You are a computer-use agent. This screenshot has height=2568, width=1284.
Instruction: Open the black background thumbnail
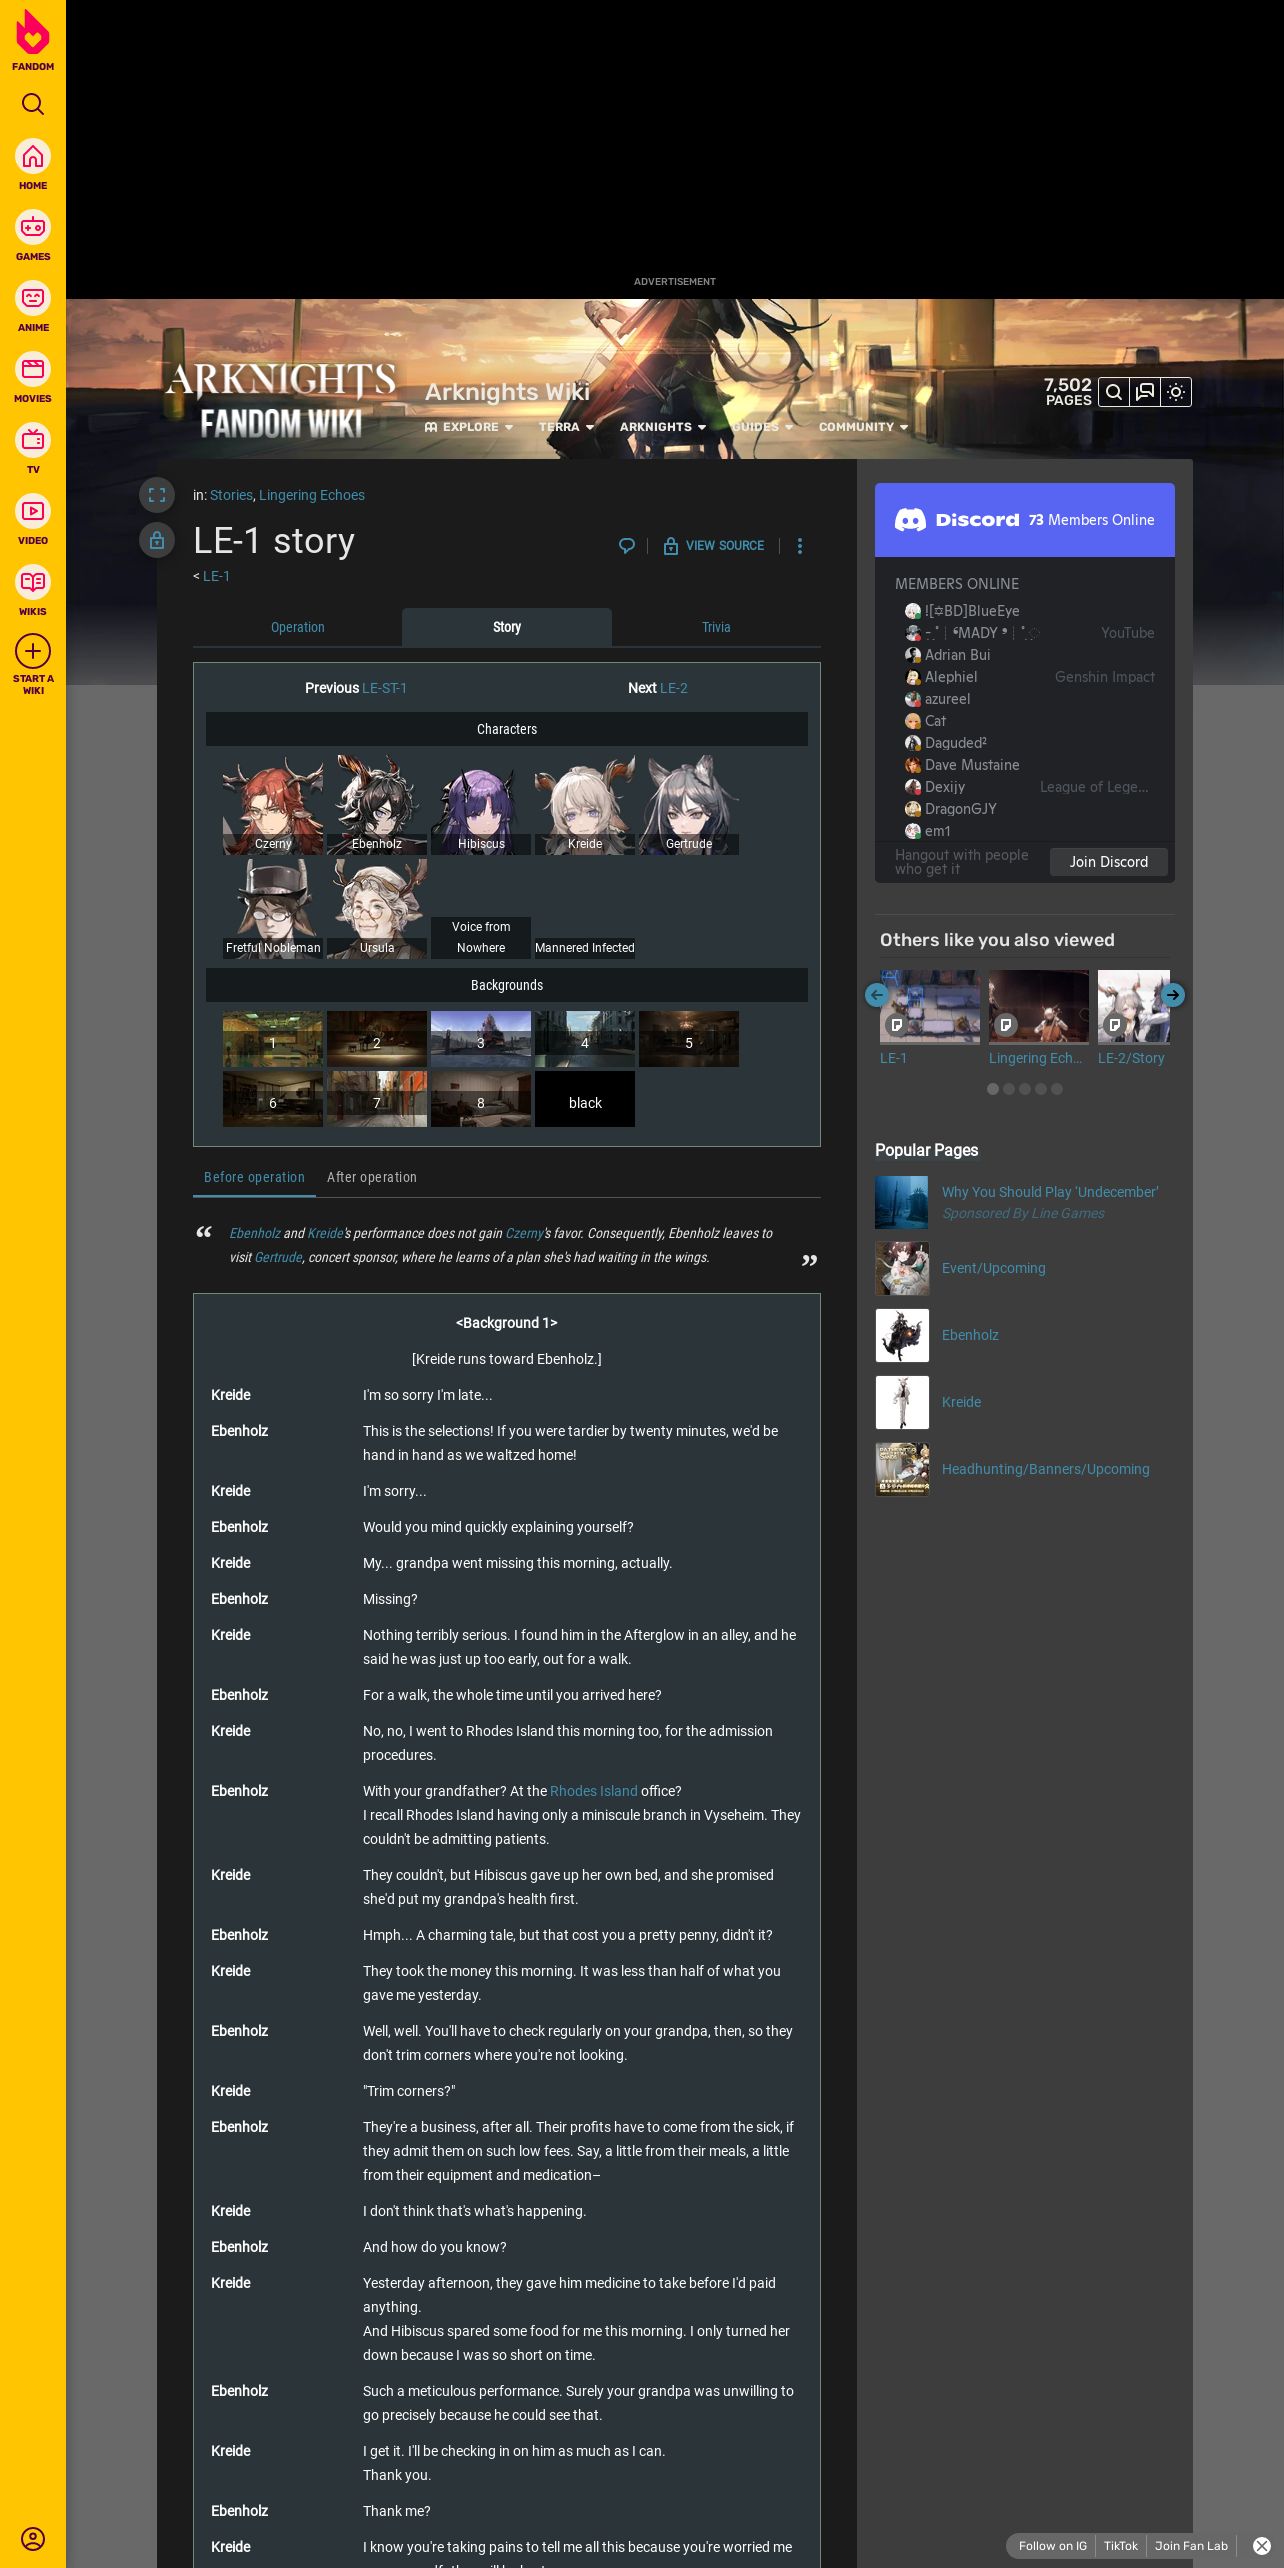pos(585,1099)
